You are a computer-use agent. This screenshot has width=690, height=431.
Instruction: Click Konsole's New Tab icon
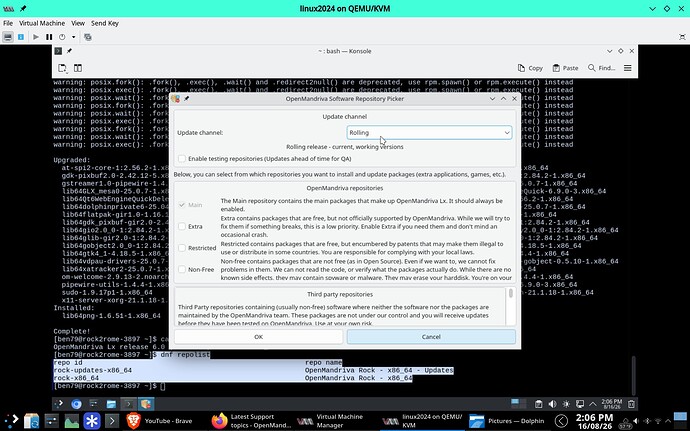[x=62, y=68]
